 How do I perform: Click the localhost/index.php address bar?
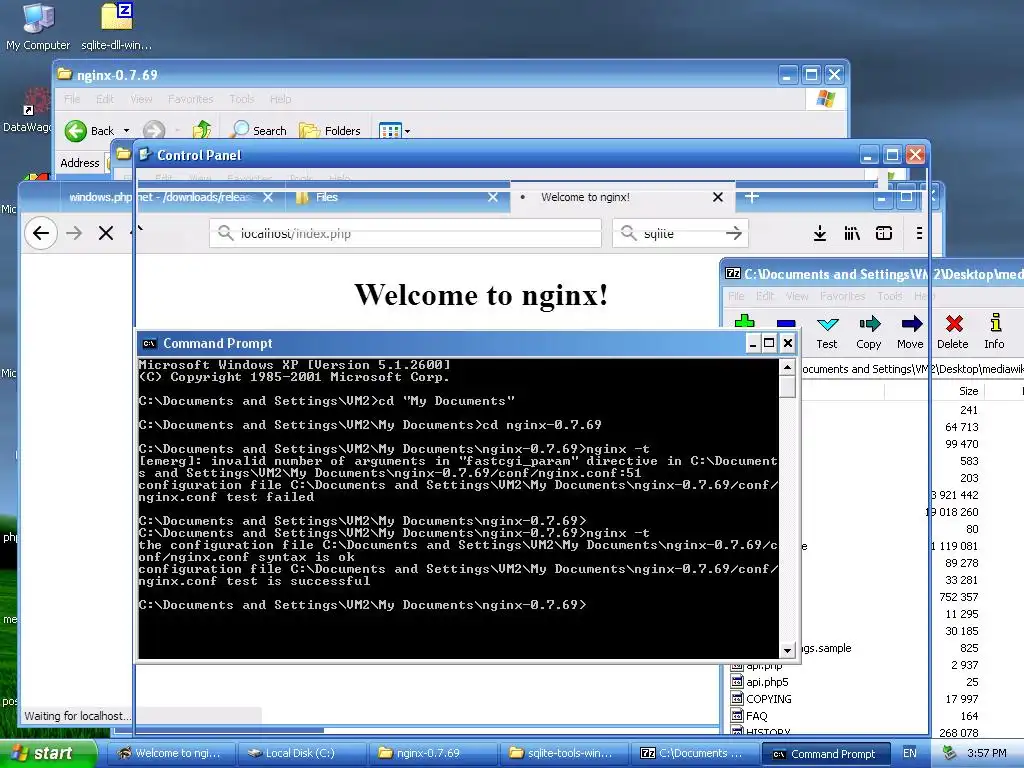(x=405, y=233)
